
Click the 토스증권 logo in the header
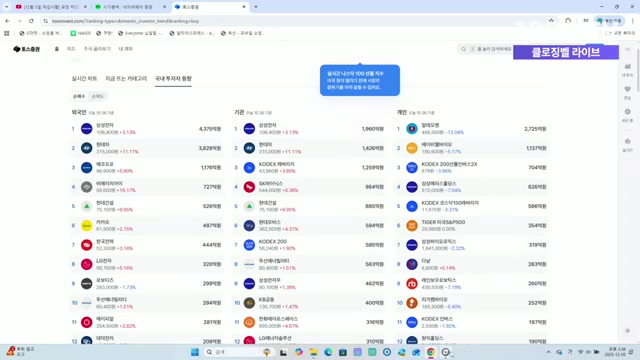27,49
